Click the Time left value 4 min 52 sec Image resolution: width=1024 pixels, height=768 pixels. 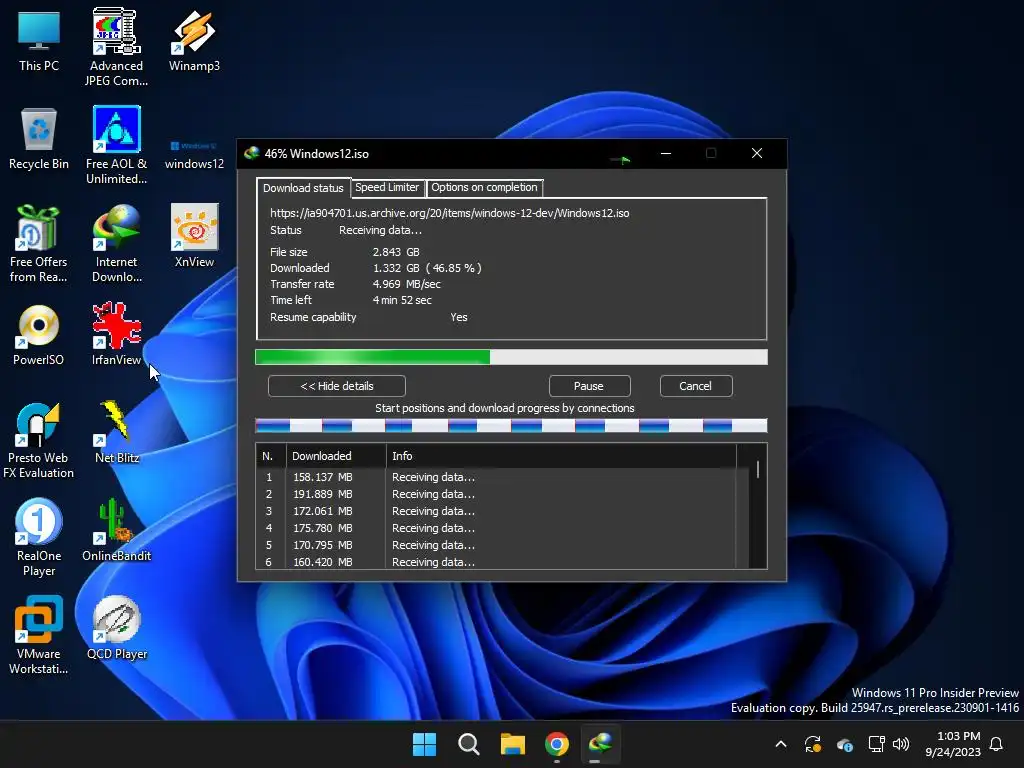pyautogui.click(x=402, y=300)
